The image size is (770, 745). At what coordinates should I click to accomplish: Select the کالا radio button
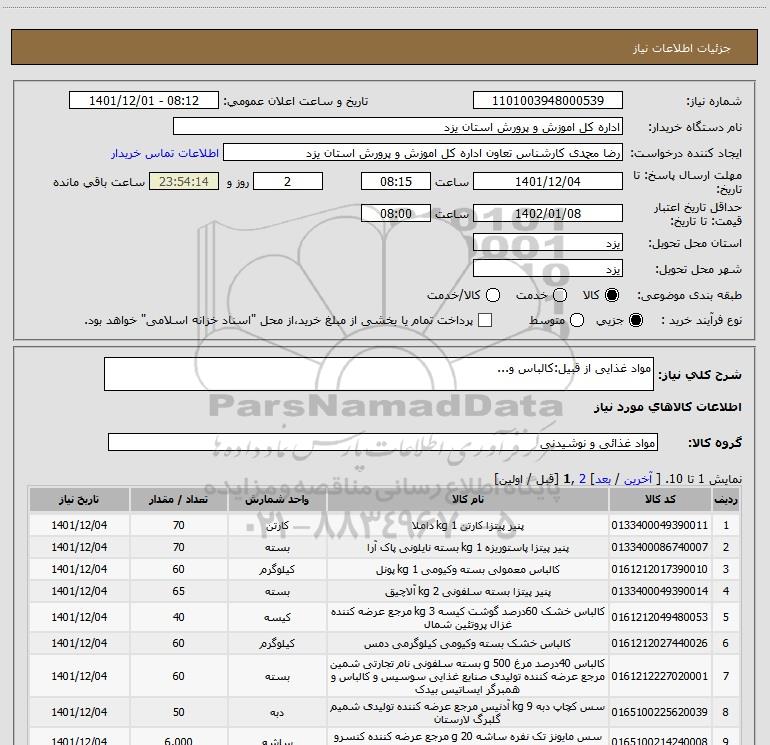(x=612, y=295)
